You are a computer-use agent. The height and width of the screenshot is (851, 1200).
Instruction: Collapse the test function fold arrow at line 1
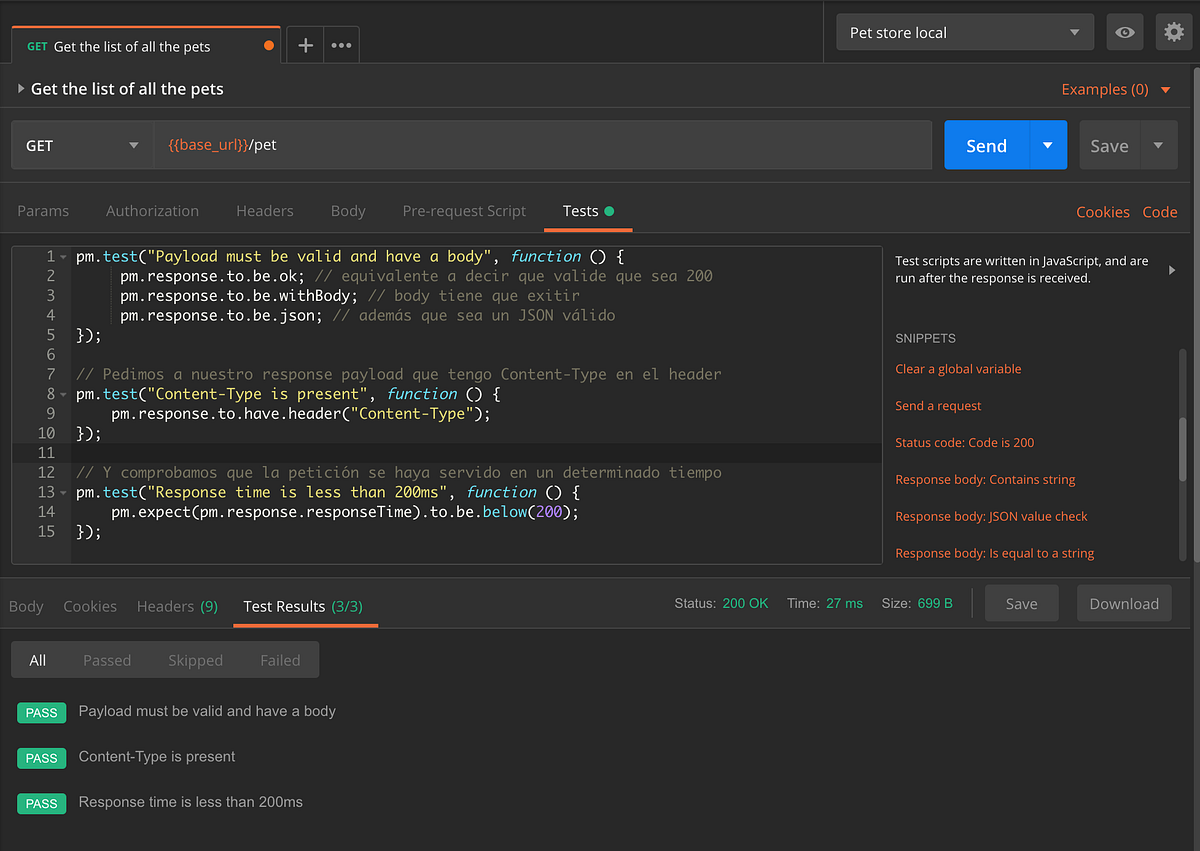click(x=62, y=256)
